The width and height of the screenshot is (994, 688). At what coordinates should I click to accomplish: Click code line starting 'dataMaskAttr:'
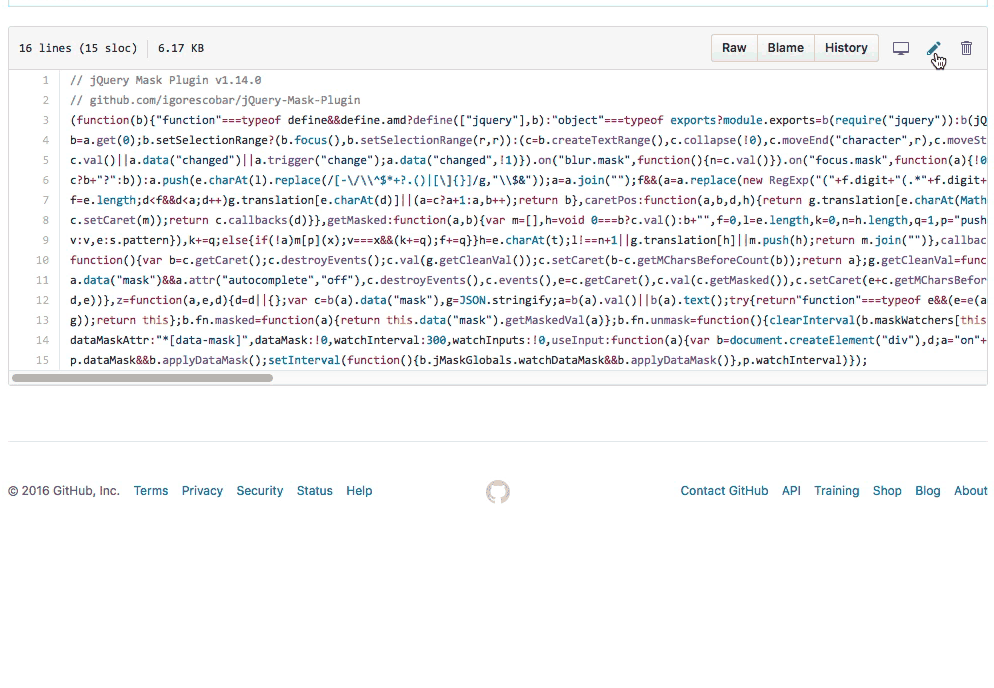click(x=528, y=340)
